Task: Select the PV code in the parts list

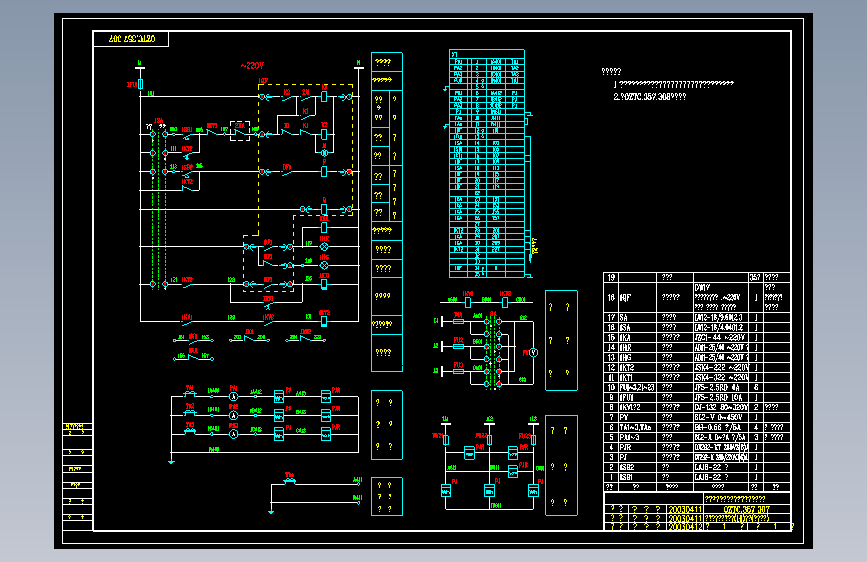Action: coord(624,417)
